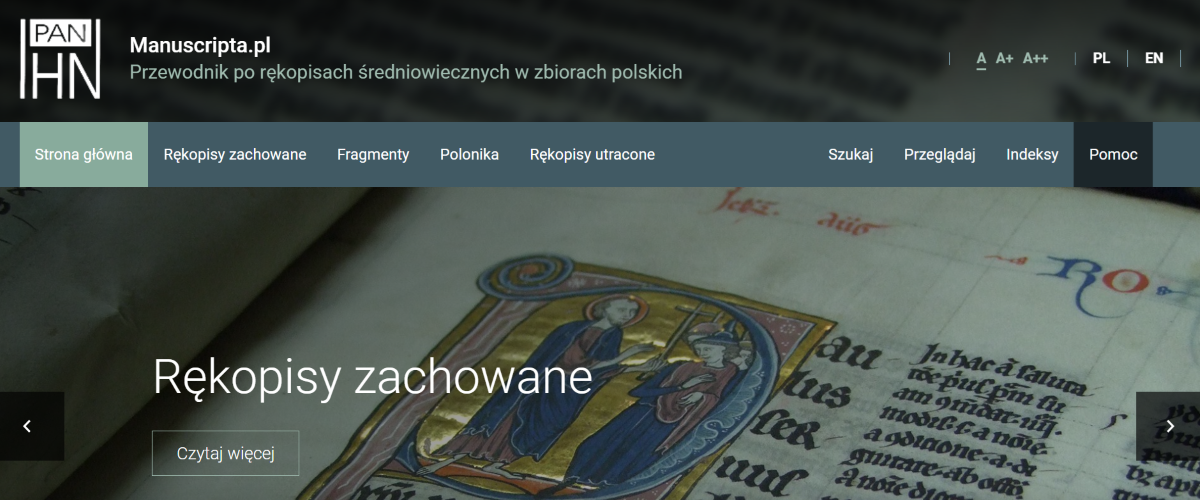Viewport: 1200px width, 500px height.
Task: Open the Rękopisy utracone menu item
Action: coord(592,154)
